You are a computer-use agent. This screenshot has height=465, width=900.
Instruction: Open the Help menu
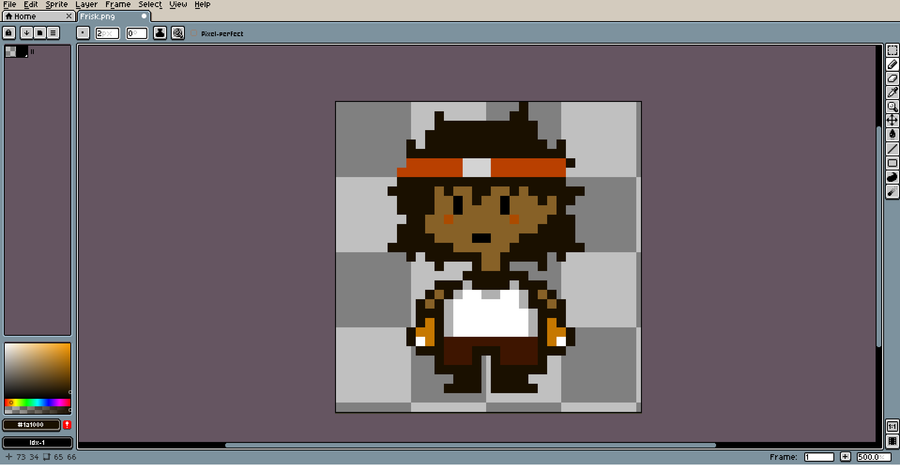pos(202,4)
